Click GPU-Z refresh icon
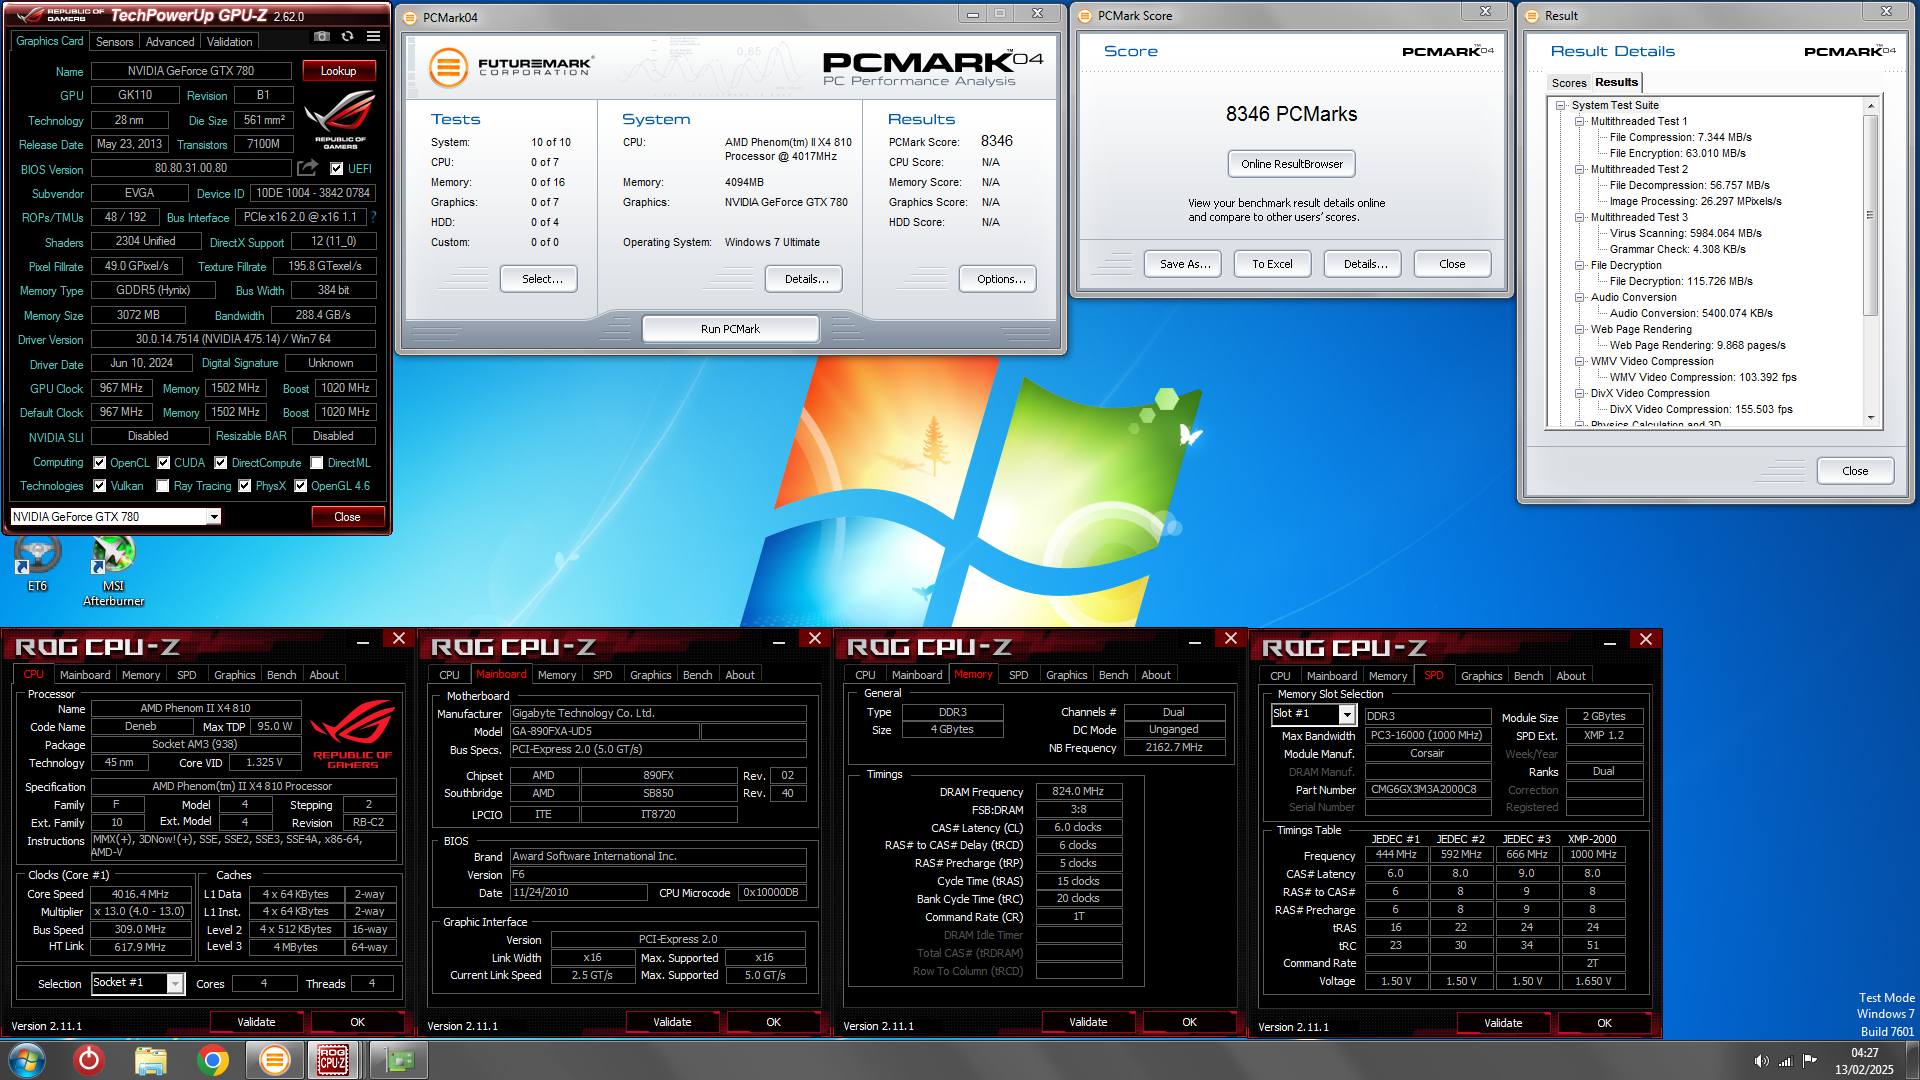This screenshot has height=1080, width=1920. click(347, 36)
